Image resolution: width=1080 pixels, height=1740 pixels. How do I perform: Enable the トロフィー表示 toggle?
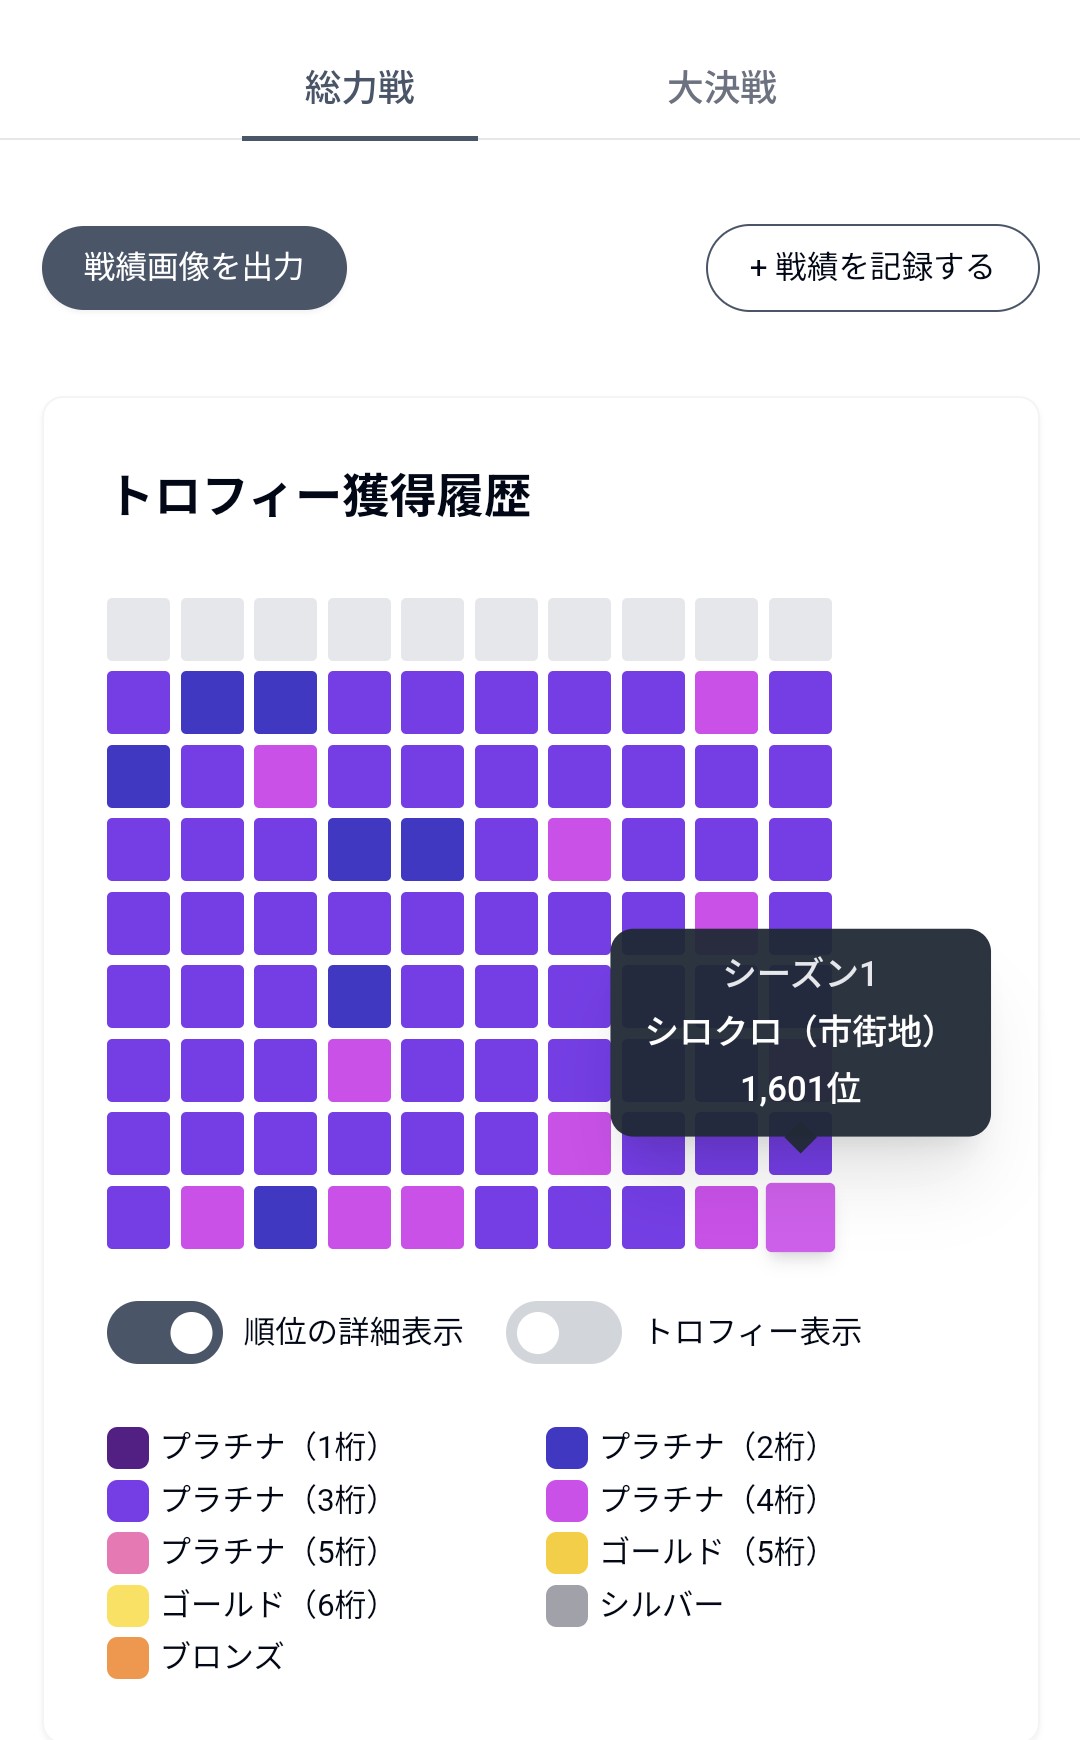(564, 1332)
